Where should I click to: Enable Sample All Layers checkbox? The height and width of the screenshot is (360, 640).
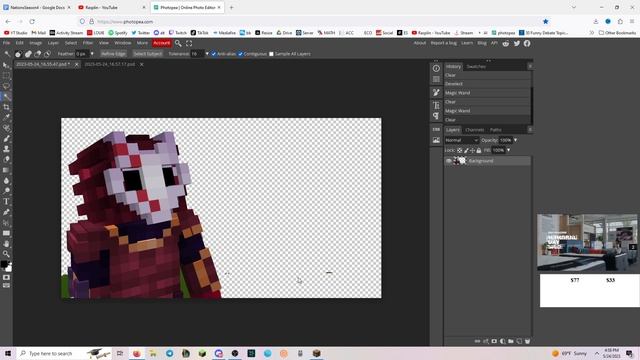(271, 54)
